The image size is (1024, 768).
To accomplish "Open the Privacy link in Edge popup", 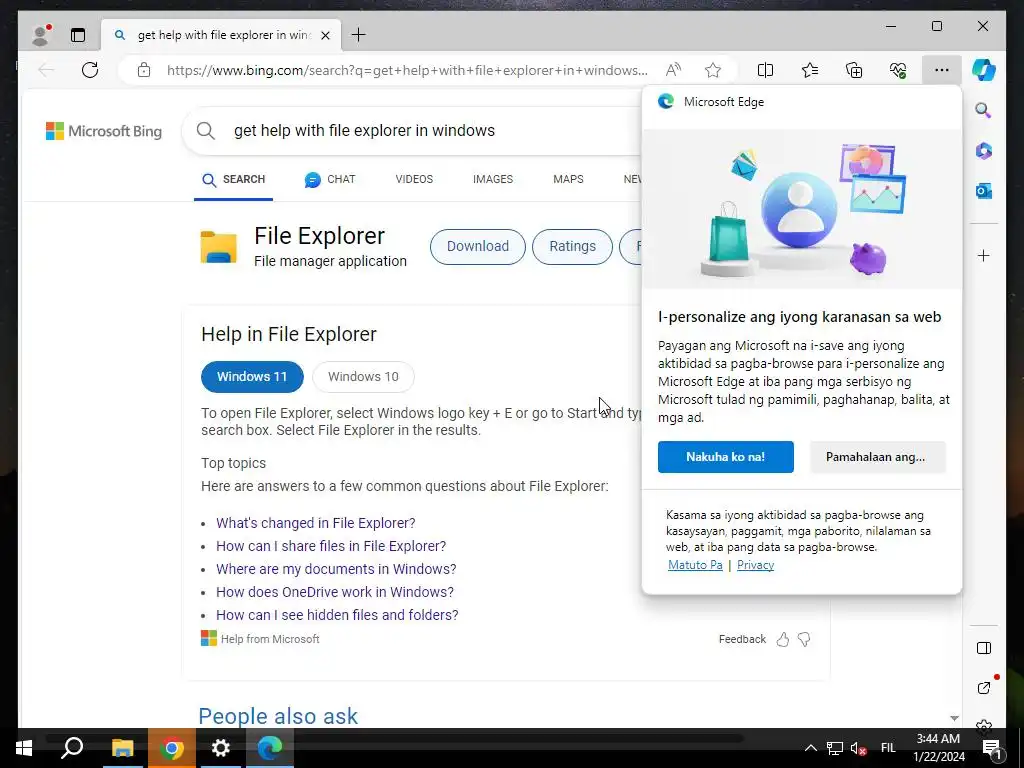I will (755, 565).
